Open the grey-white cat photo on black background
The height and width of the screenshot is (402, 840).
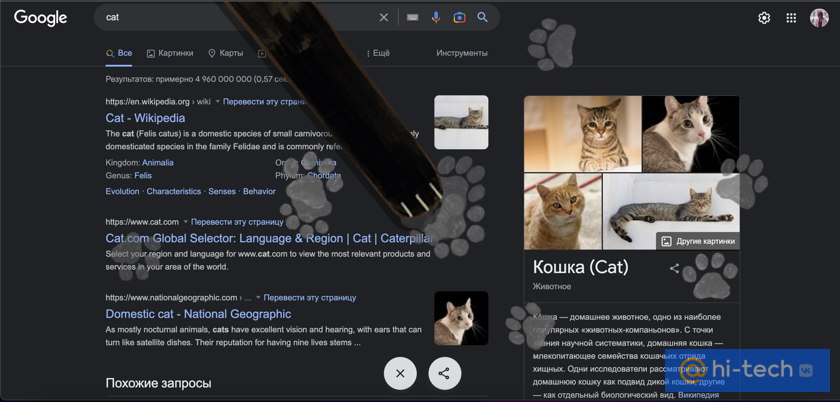point(691,134)
